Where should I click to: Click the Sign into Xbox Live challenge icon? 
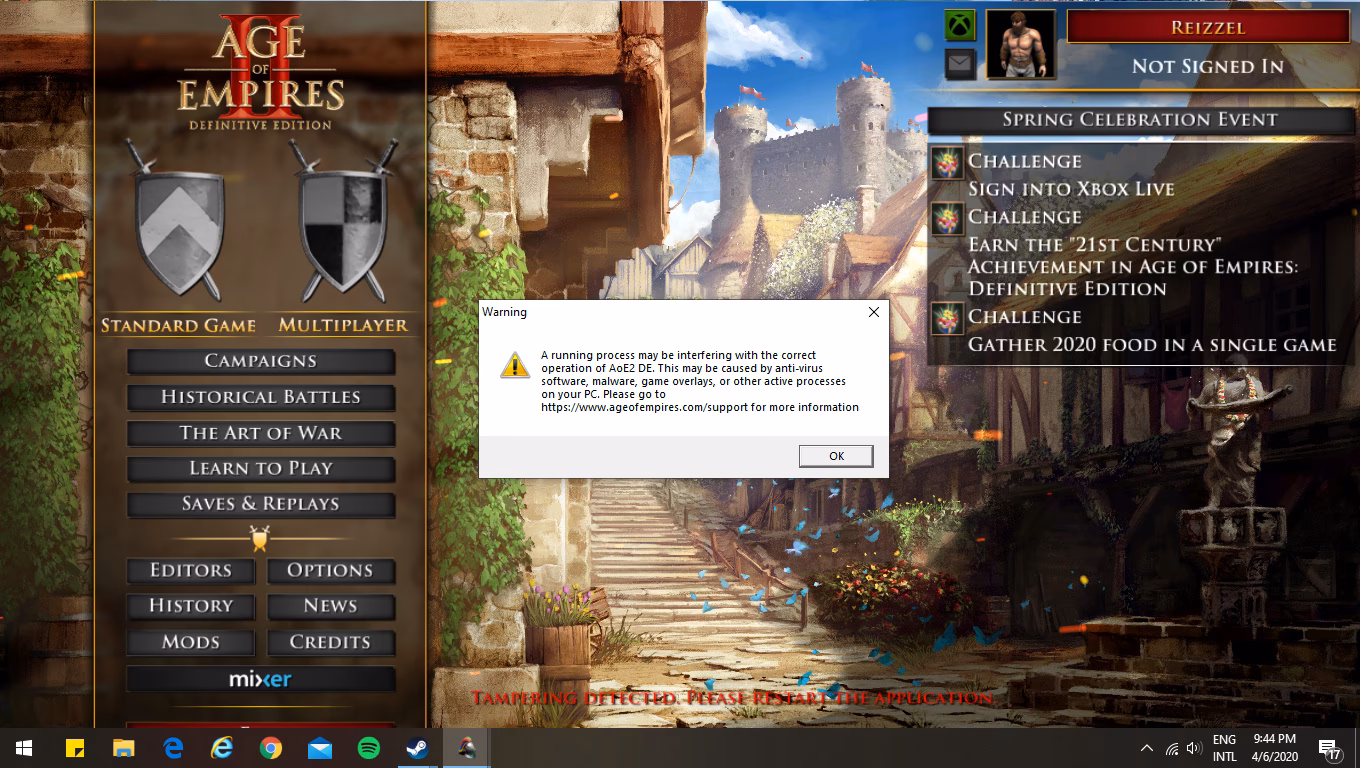click(x=947, y=163)
